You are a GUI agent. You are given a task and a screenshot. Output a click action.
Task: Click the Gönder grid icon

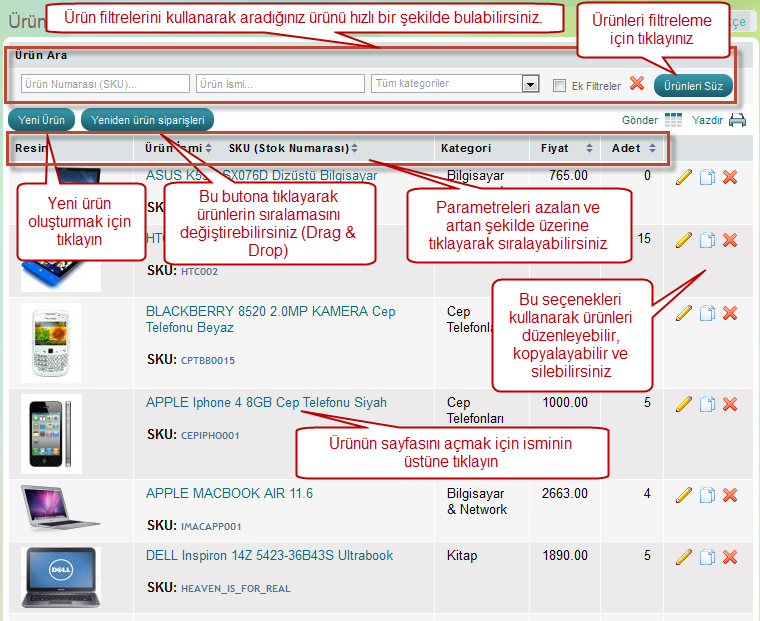click(674, 120)
